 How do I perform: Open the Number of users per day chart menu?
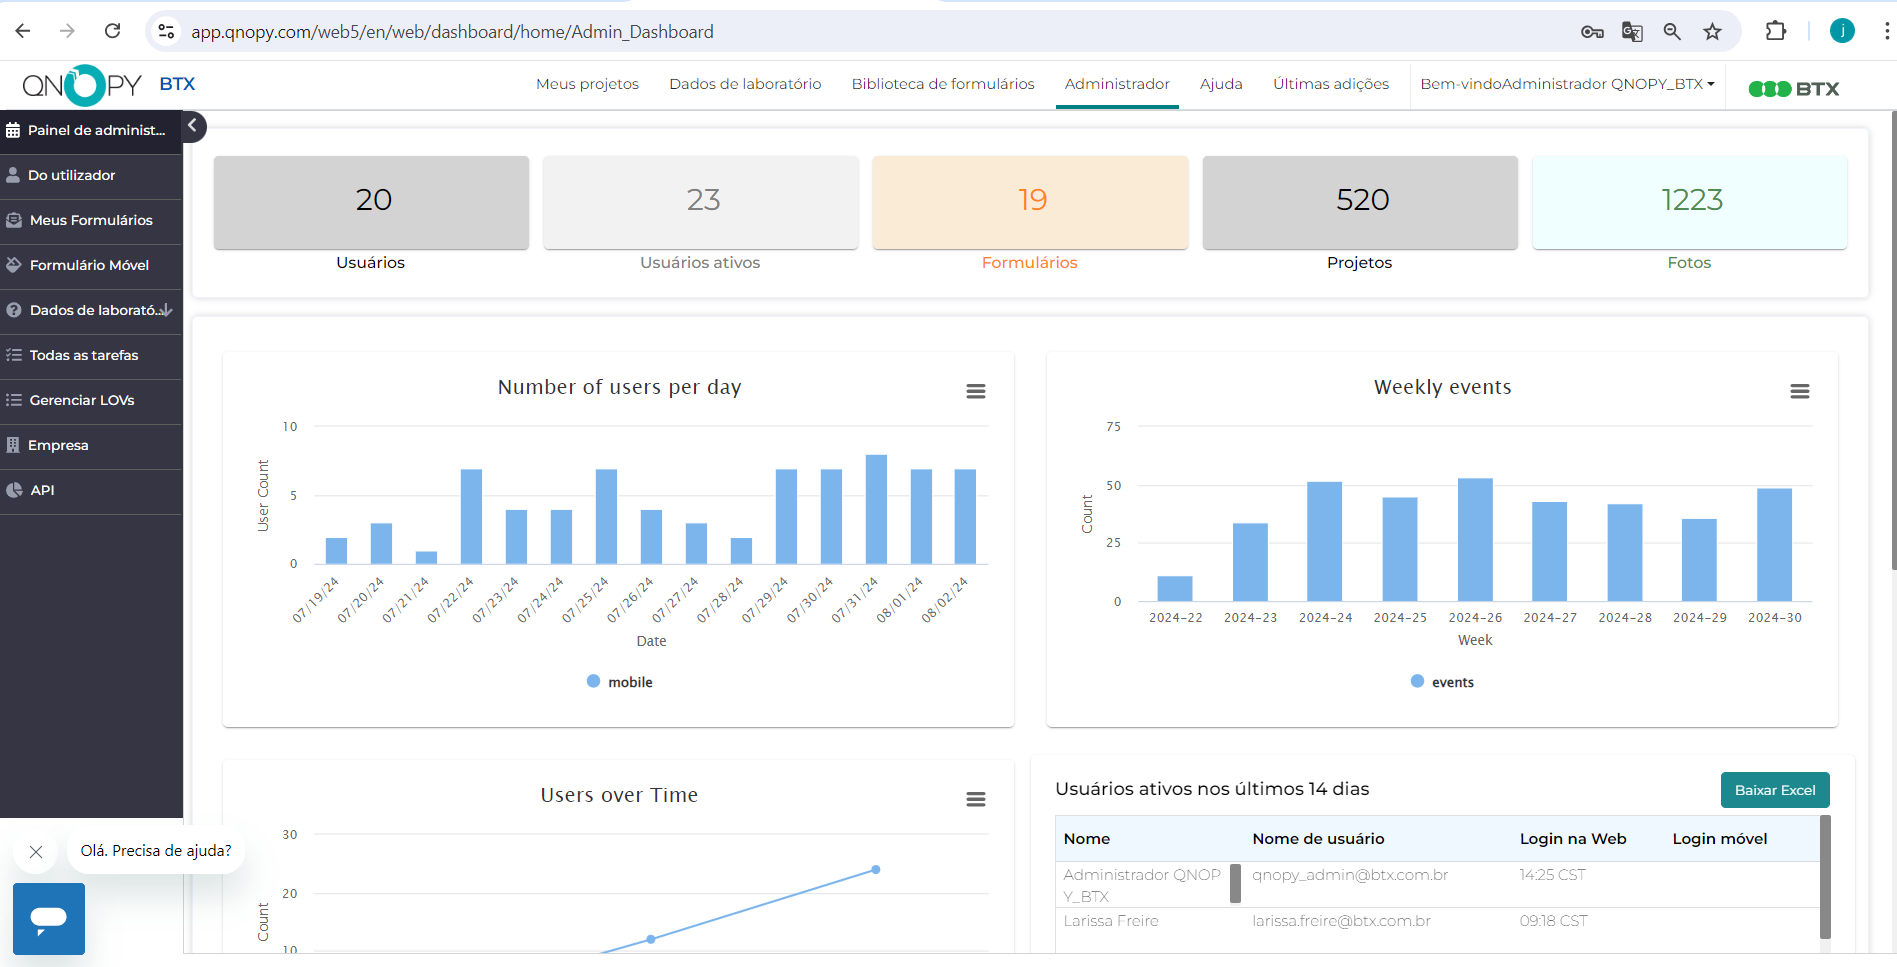point(976,391)
